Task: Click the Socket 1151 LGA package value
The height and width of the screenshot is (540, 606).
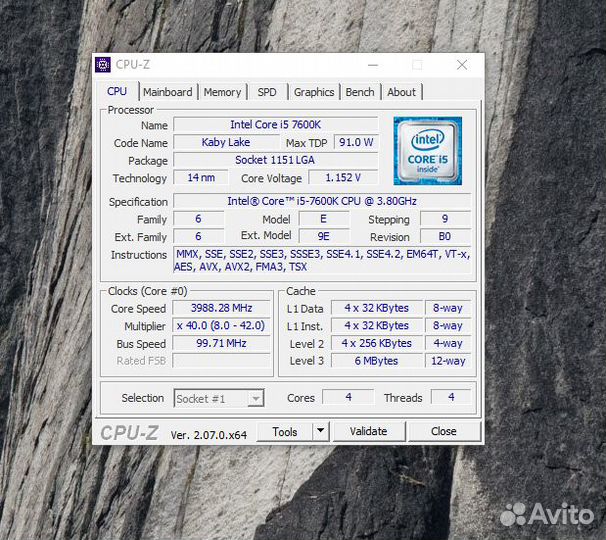Action: click(276, 160)
